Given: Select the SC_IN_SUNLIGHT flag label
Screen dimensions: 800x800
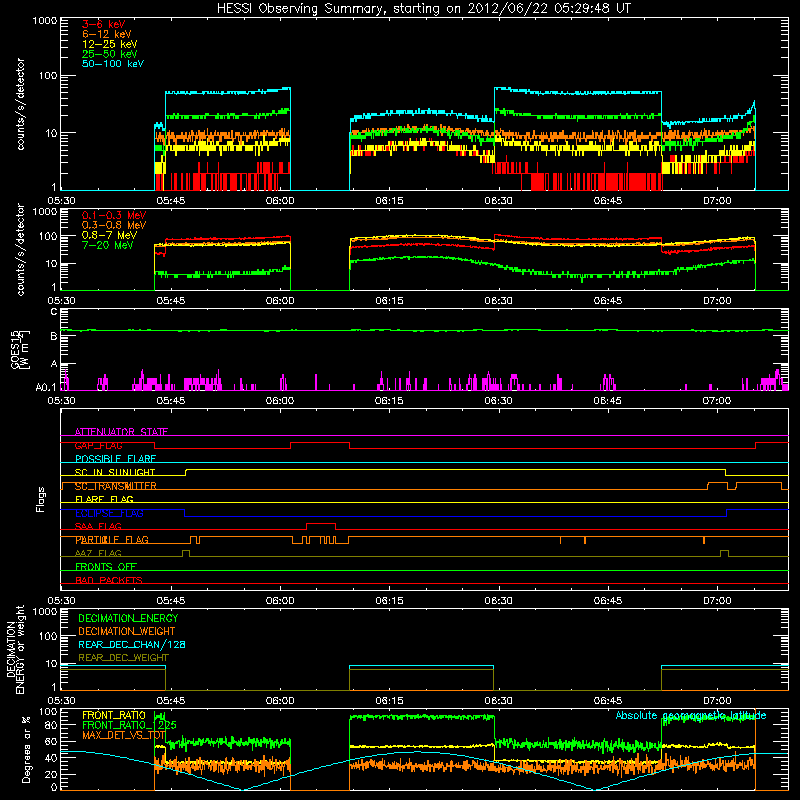Looking at the screenshot, I should [x=115, y=472].
